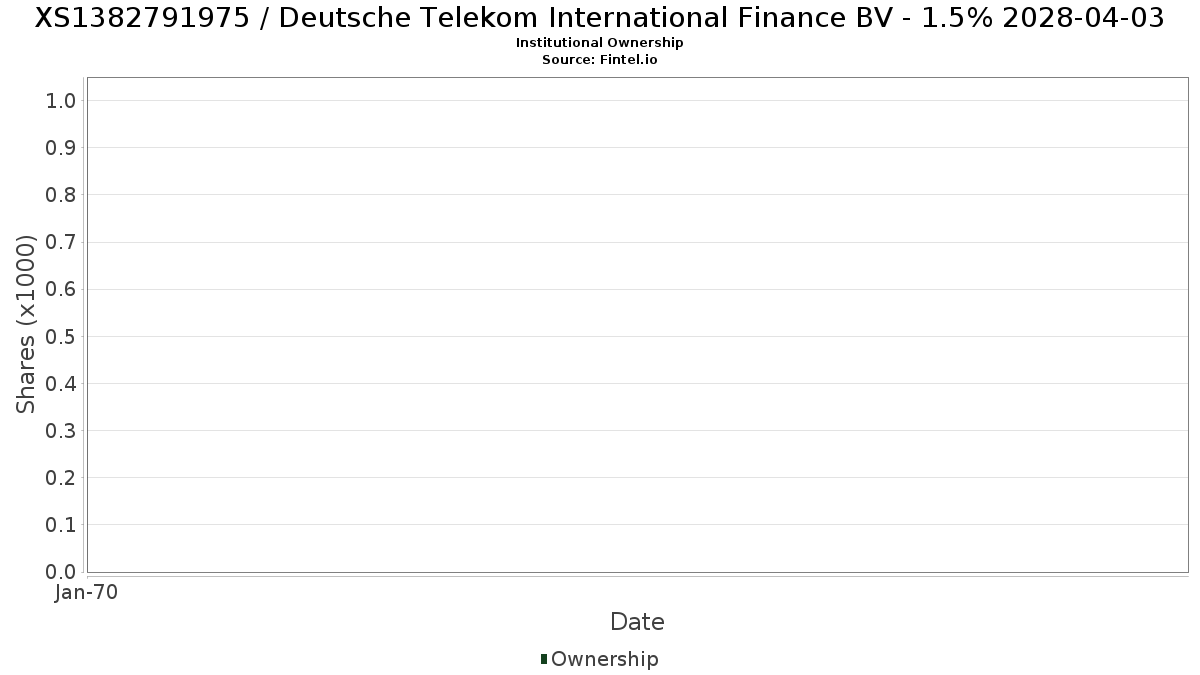Viewport: 1200px width, 675px height.
Task: Click the Shares (x1000) y-axis title
Action: click(26, 324)
